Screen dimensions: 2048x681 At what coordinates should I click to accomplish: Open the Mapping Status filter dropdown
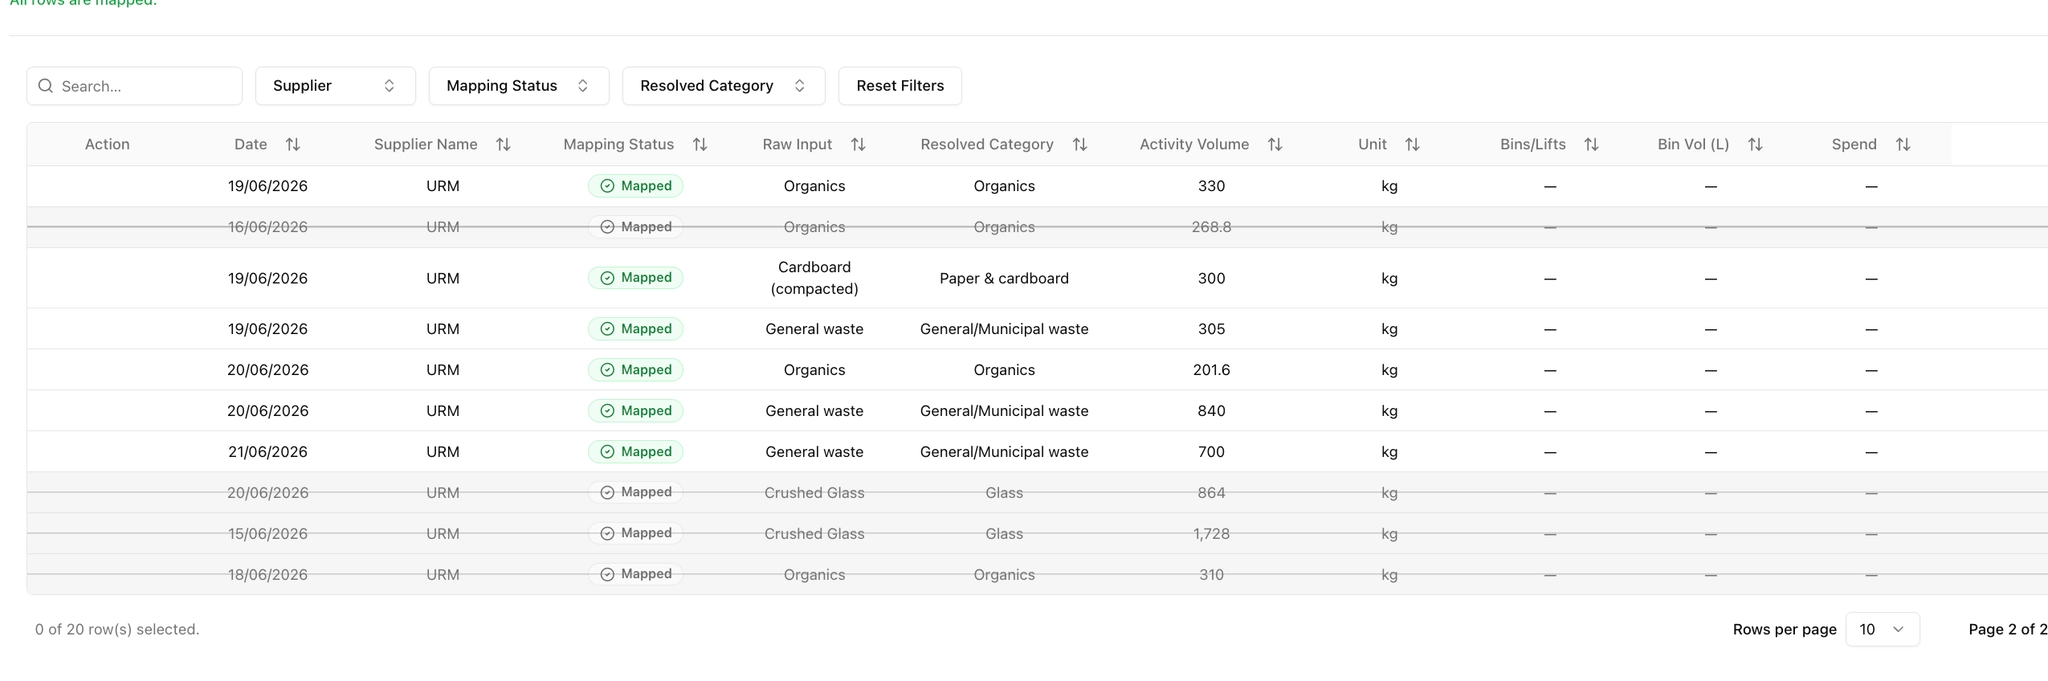pyautogui.click(x=519, y=86)
